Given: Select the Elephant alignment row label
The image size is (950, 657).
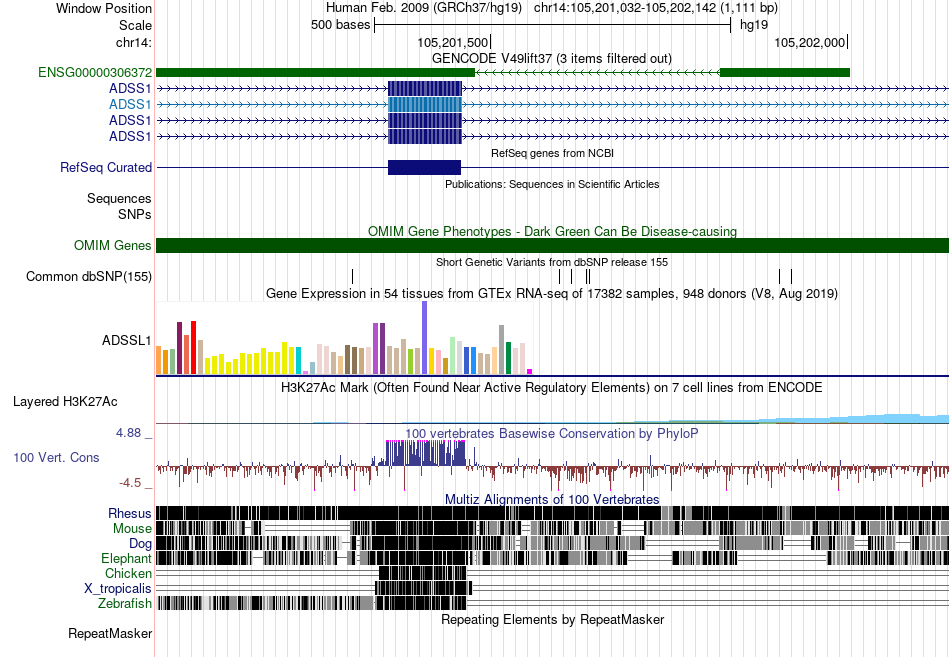Looking at the screenshot, I should point(126,558).
